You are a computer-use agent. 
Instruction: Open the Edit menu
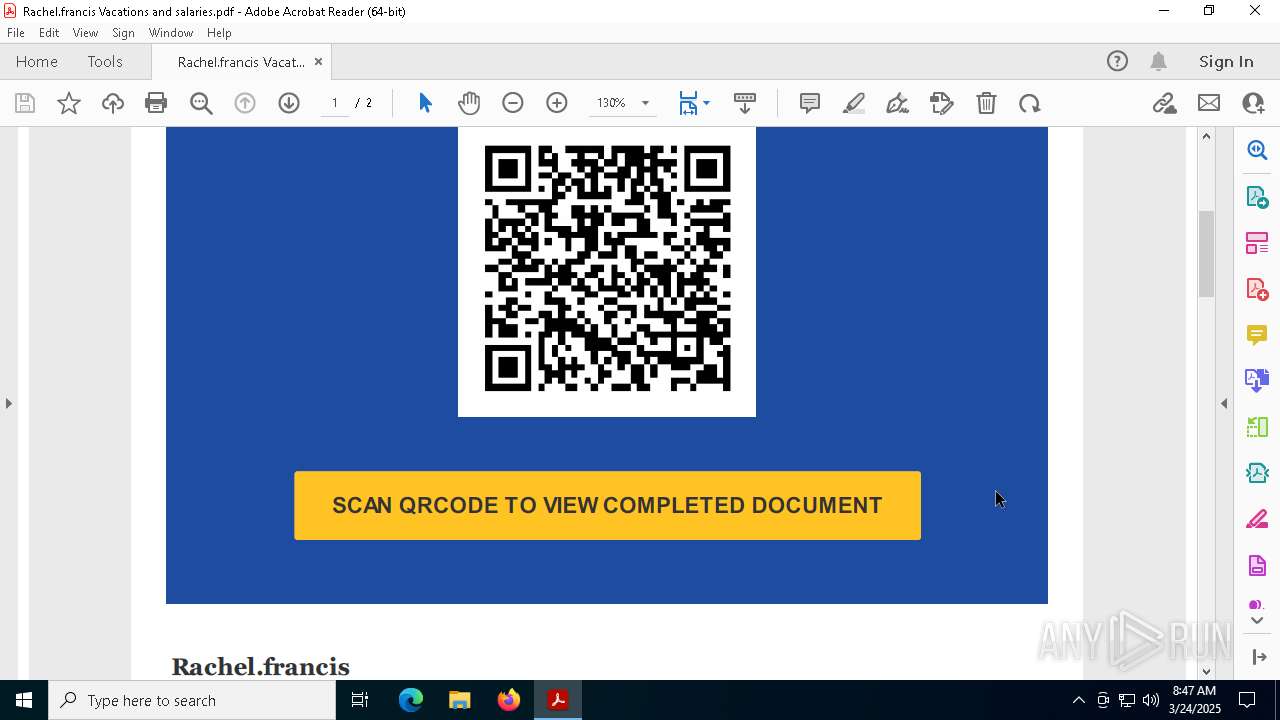[49, 33]
